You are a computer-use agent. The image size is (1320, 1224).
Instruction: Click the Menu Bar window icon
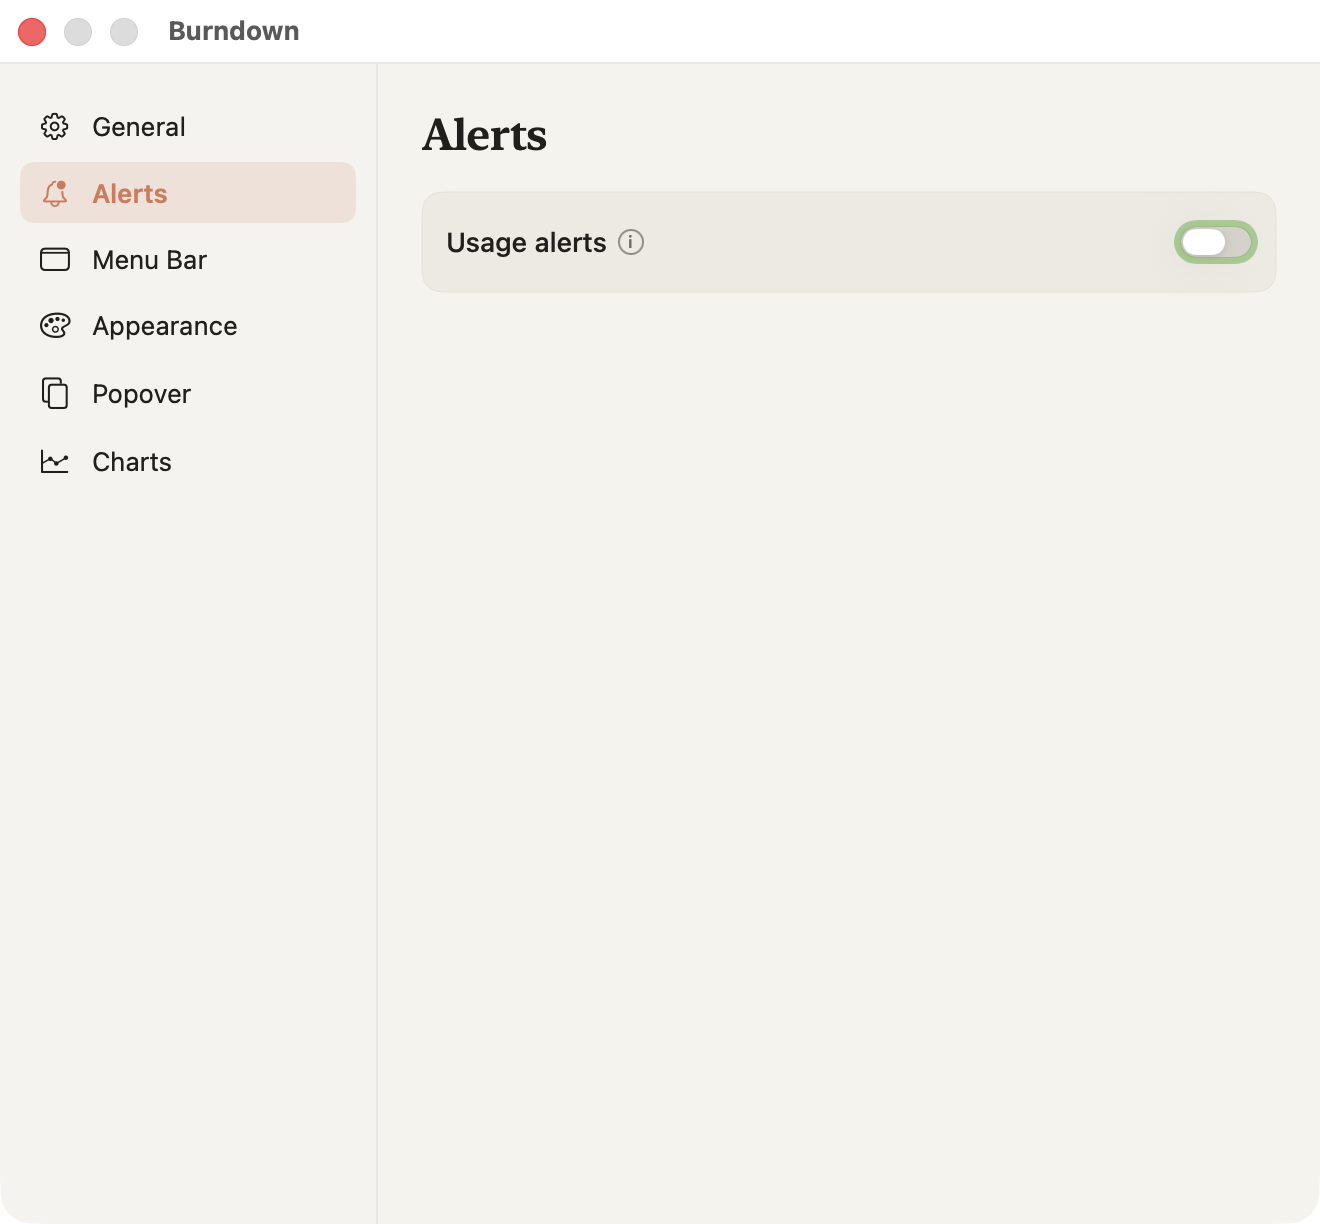55,260
